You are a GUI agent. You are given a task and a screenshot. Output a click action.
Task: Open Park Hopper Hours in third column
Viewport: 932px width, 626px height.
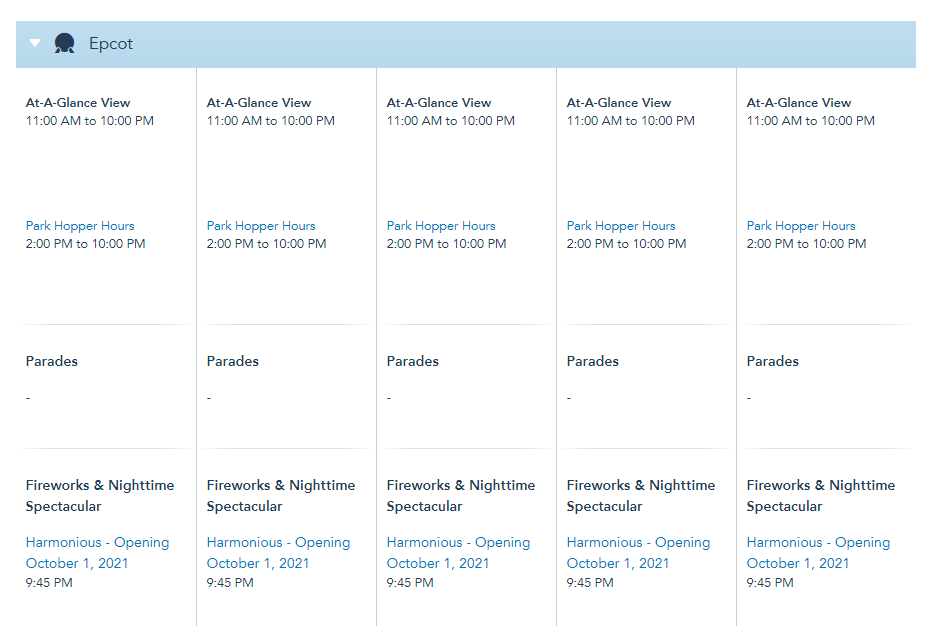tap(441, 226)
